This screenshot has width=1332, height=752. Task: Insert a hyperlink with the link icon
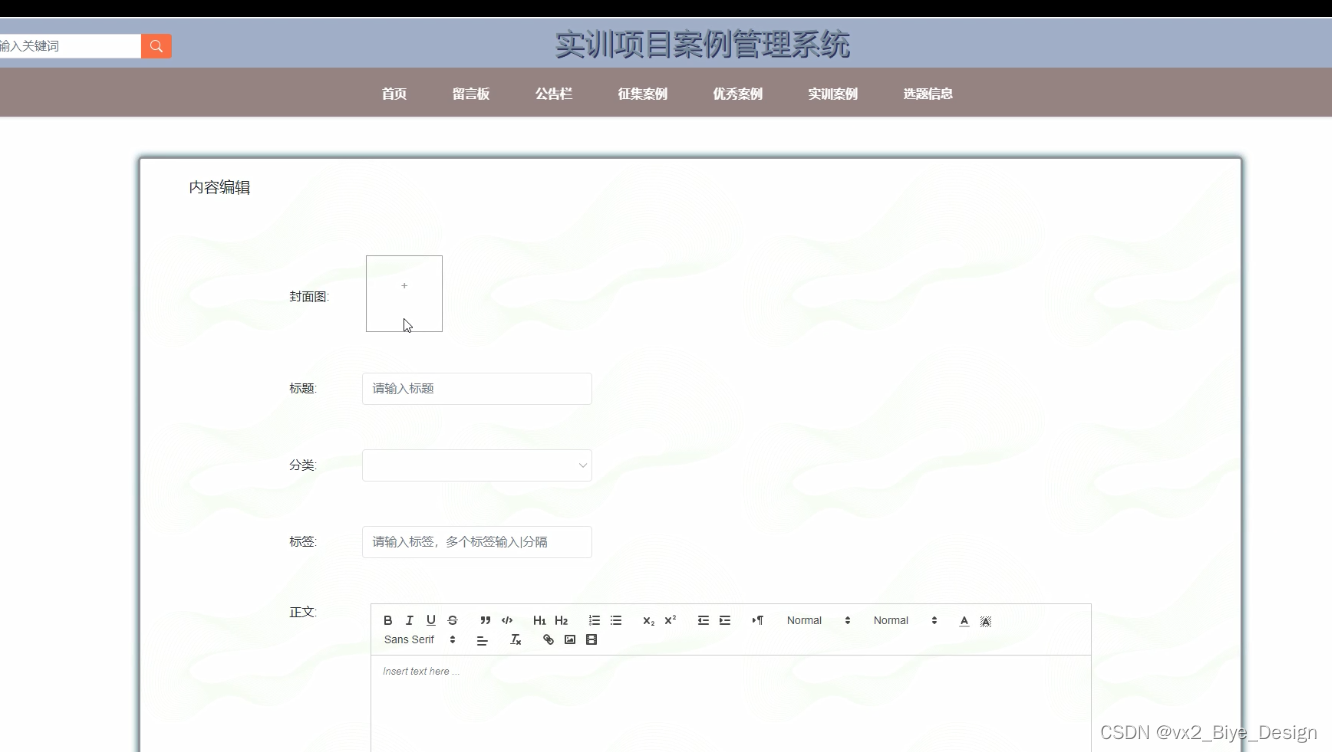click(548, 640)
